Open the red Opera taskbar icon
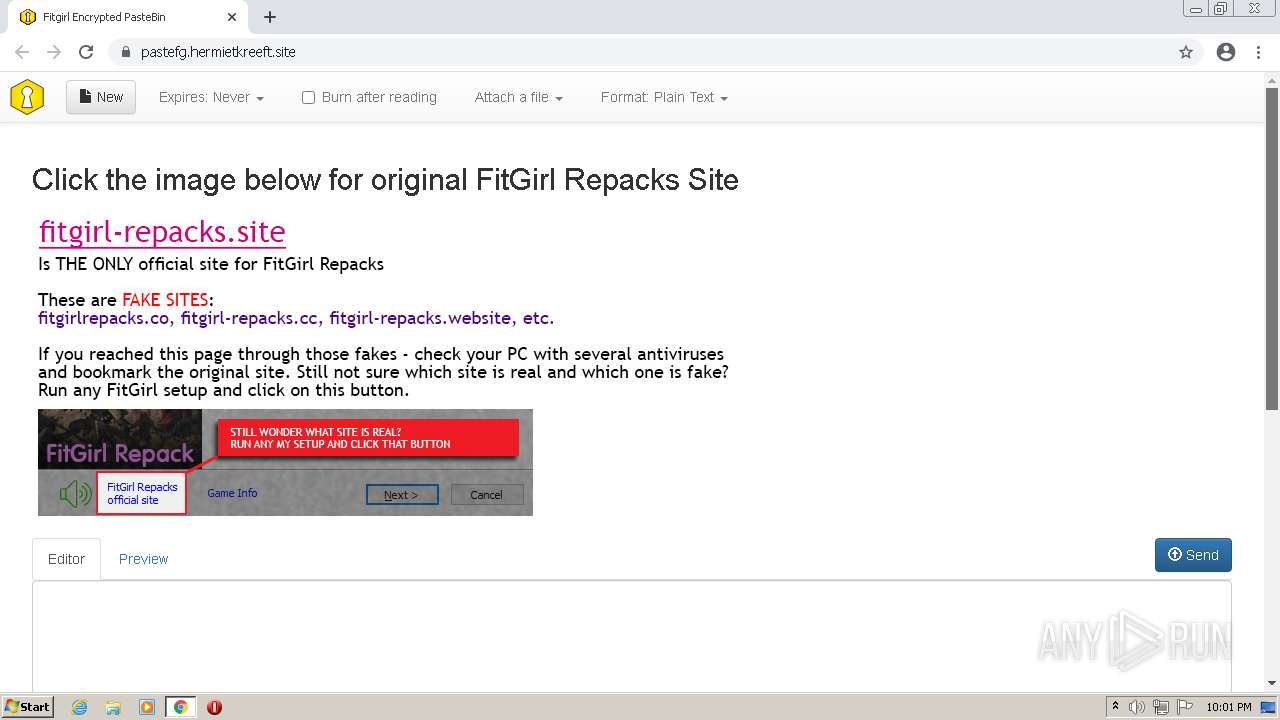The height and width of the screenshot is (720, 1280). coord(214,707)
